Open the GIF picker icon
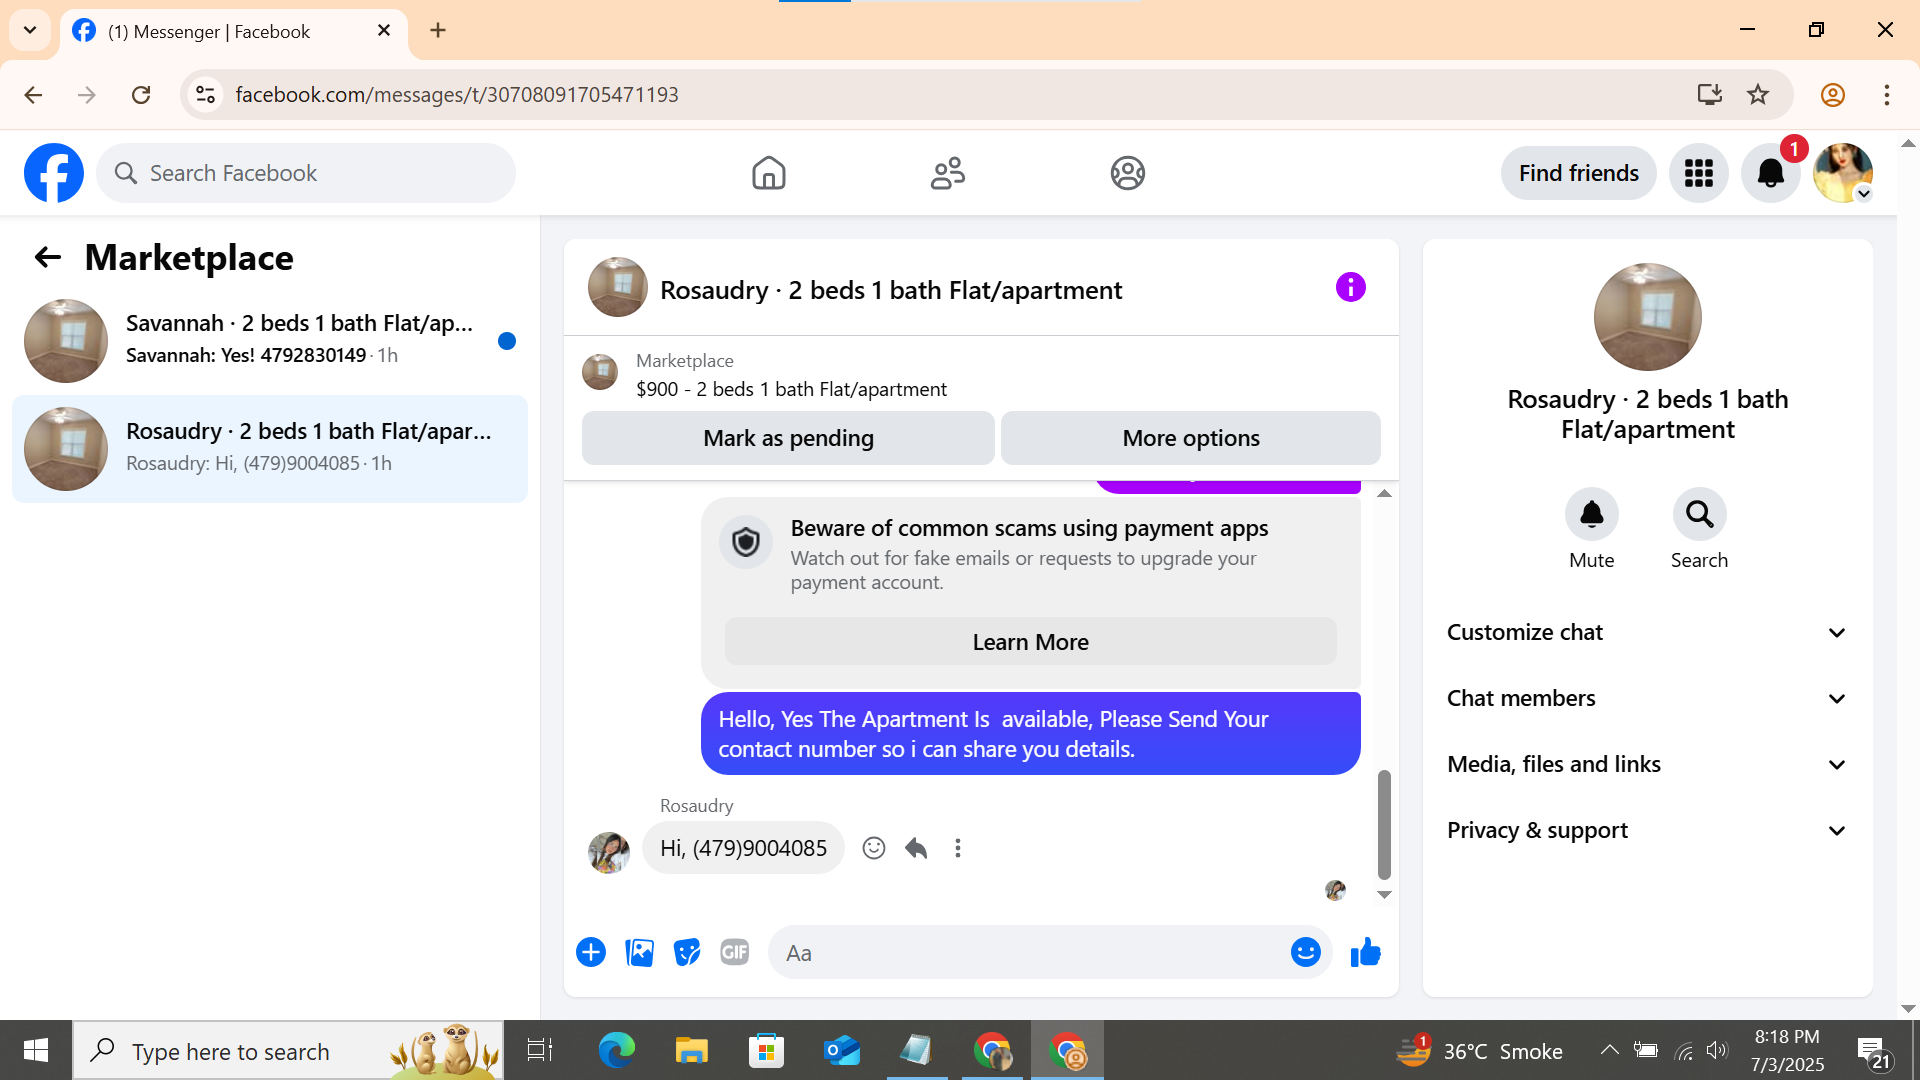Screen dimensions: 1920x1080 (735, 953)
